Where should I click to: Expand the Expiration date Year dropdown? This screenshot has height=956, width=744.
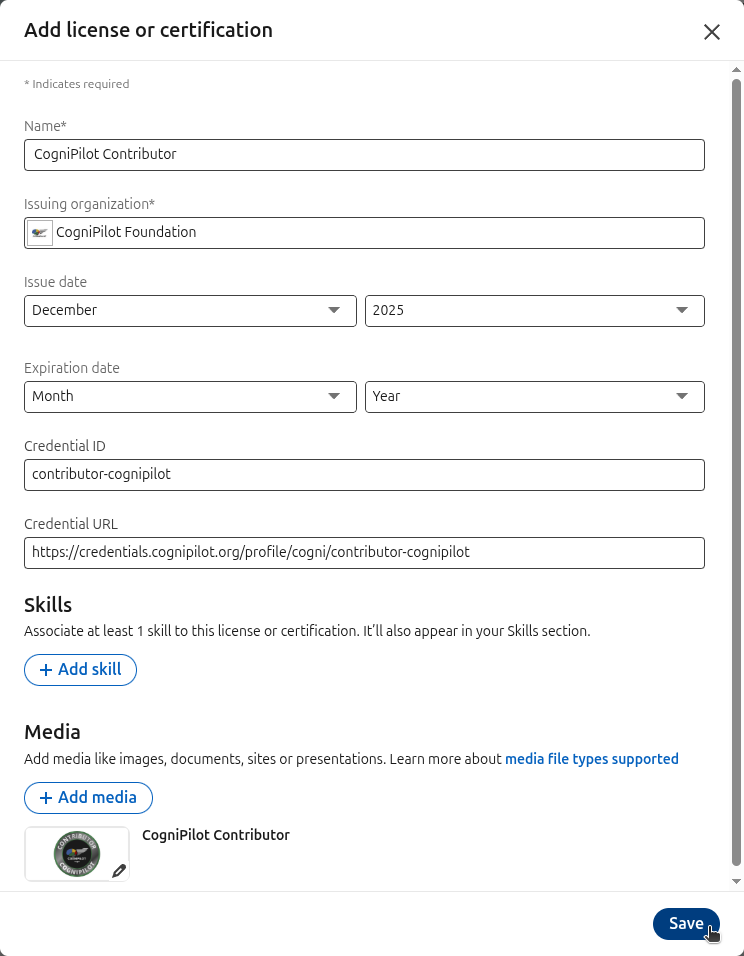pos(534,397)
